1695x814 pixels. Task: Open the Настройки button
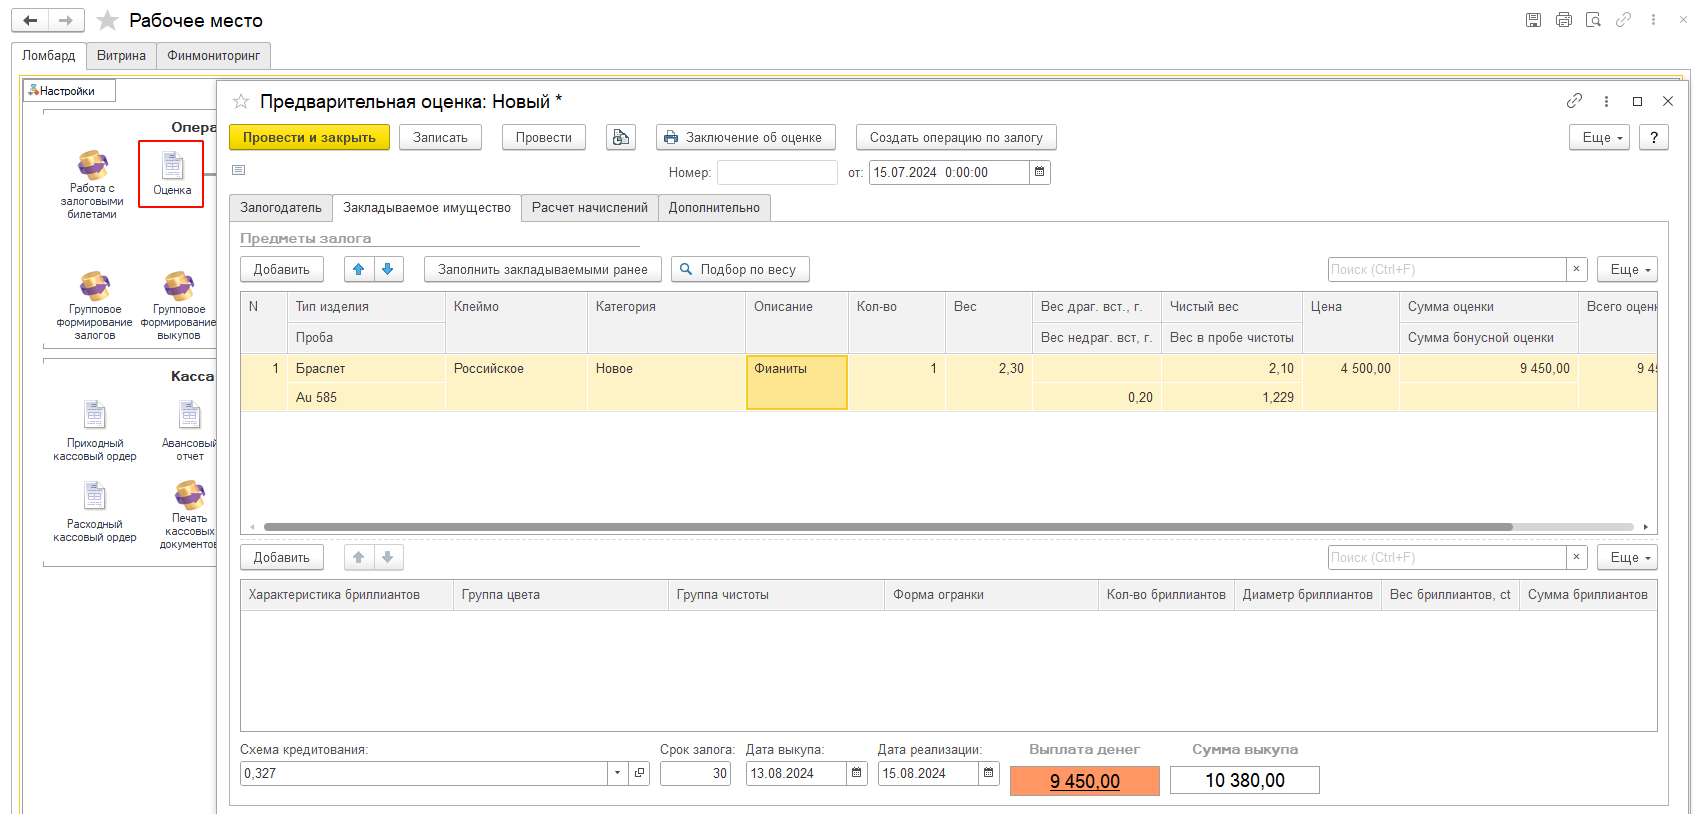click(x=69, y=90)
